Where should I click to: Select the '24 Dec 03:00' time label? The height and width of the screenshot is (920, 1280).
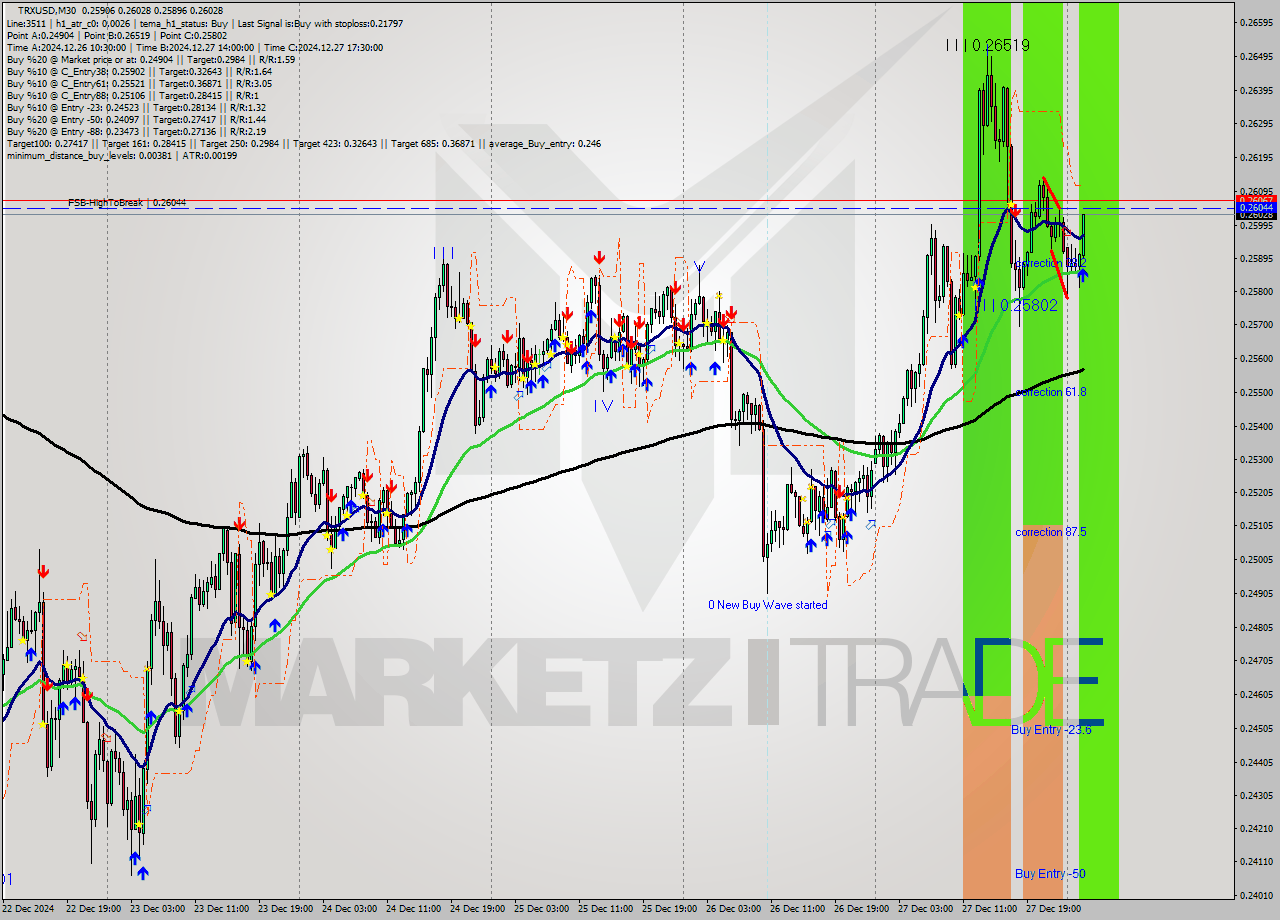349,909
